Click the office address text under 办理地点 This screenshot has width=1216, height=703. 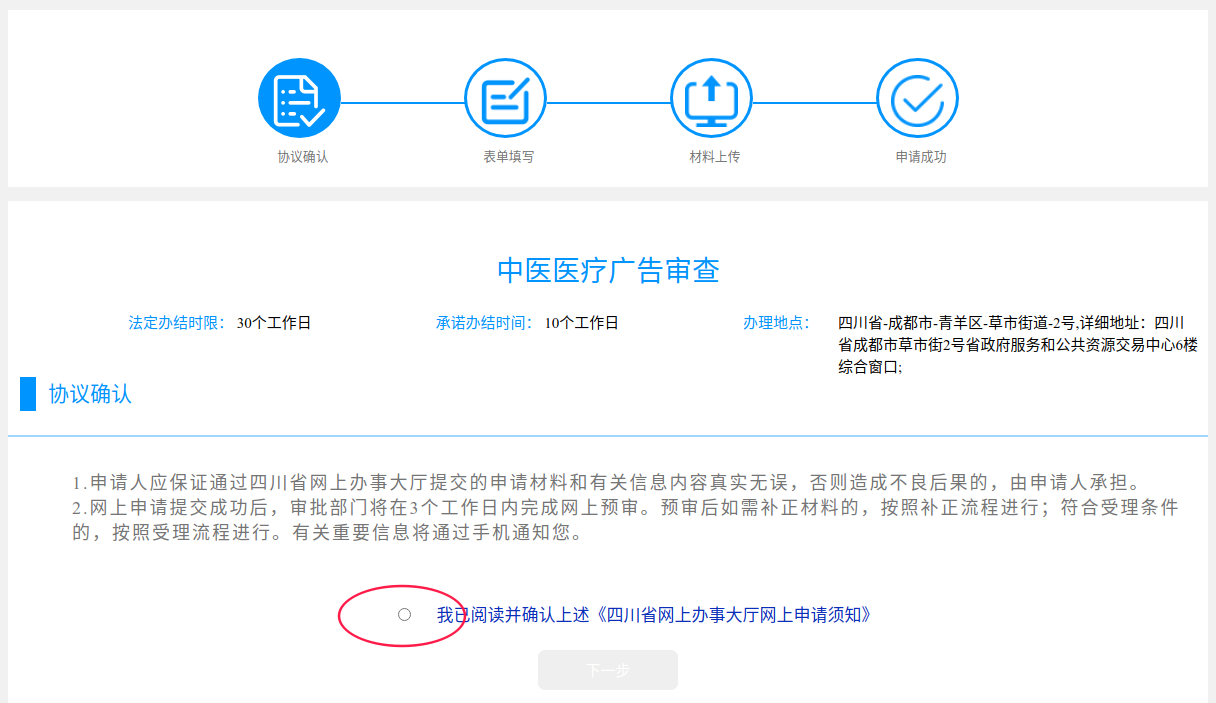[x=1017, y=345]
